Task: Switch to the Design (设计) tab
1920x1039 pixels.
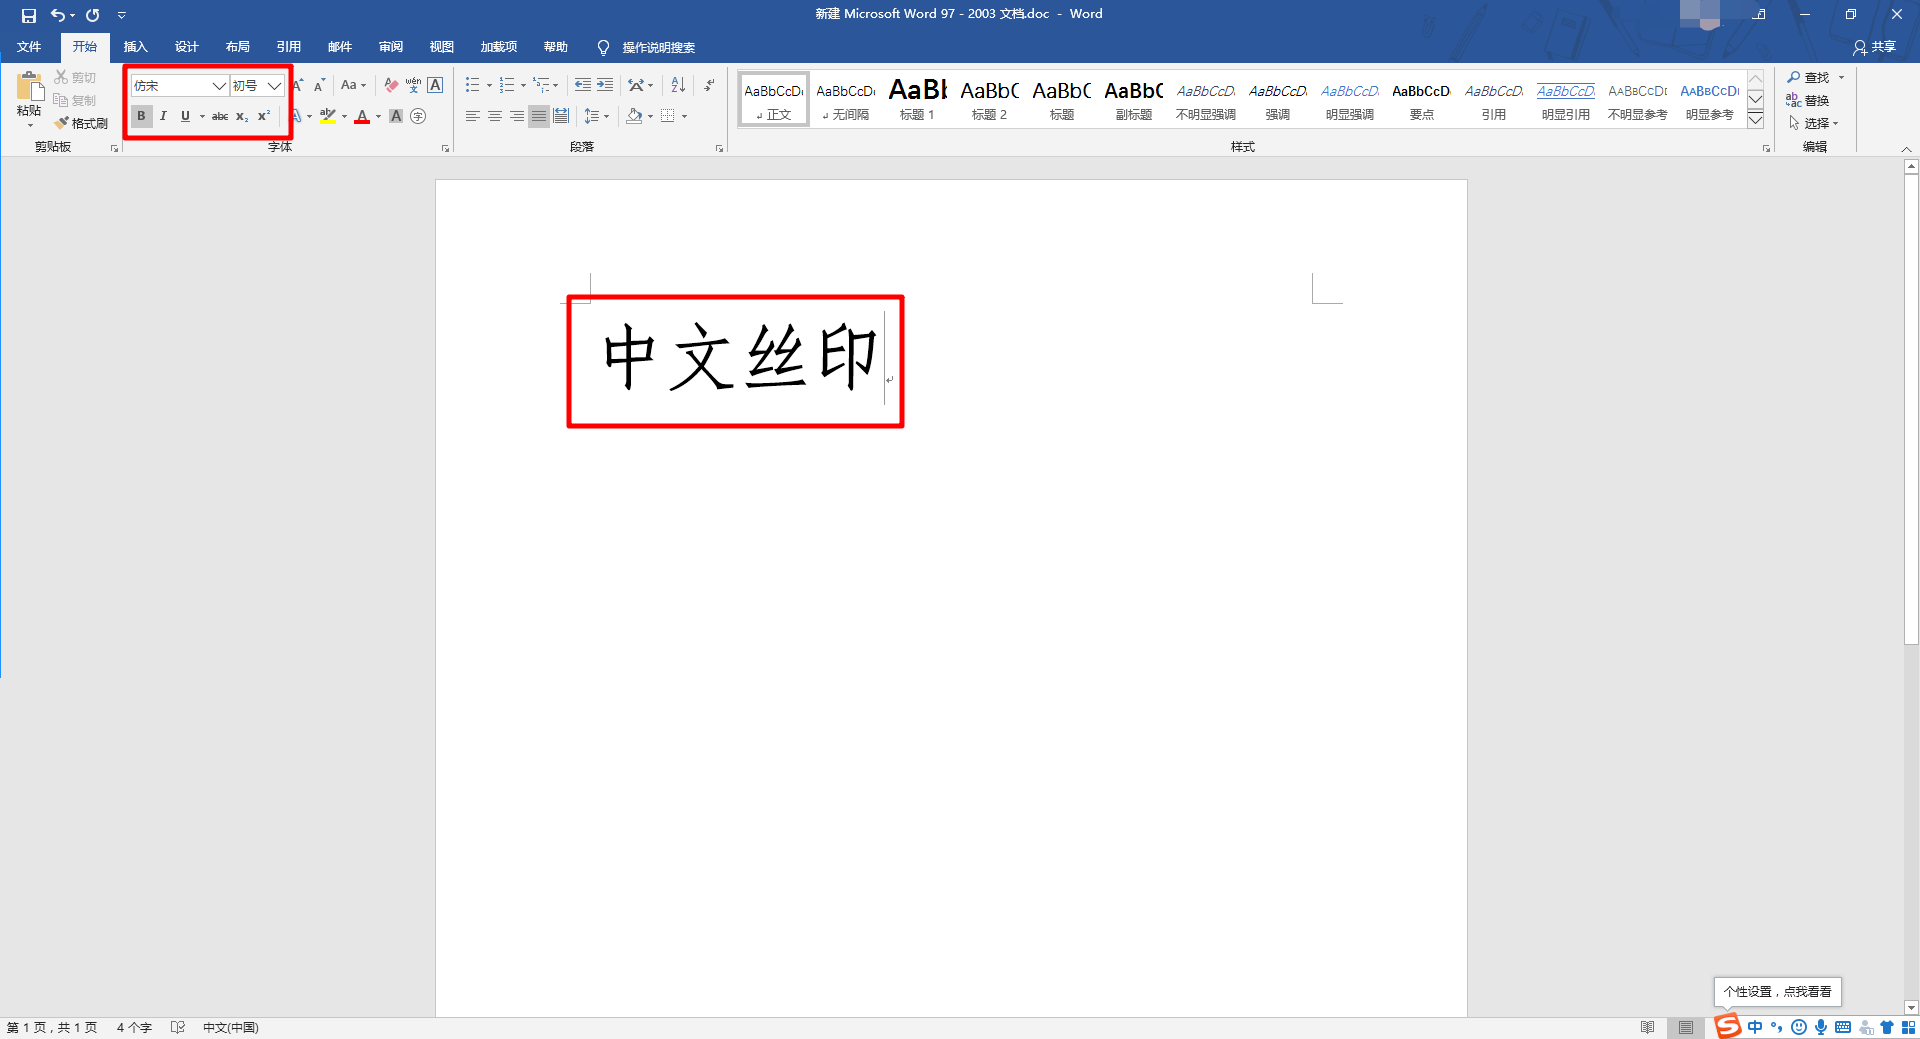Action: point(187,47)
